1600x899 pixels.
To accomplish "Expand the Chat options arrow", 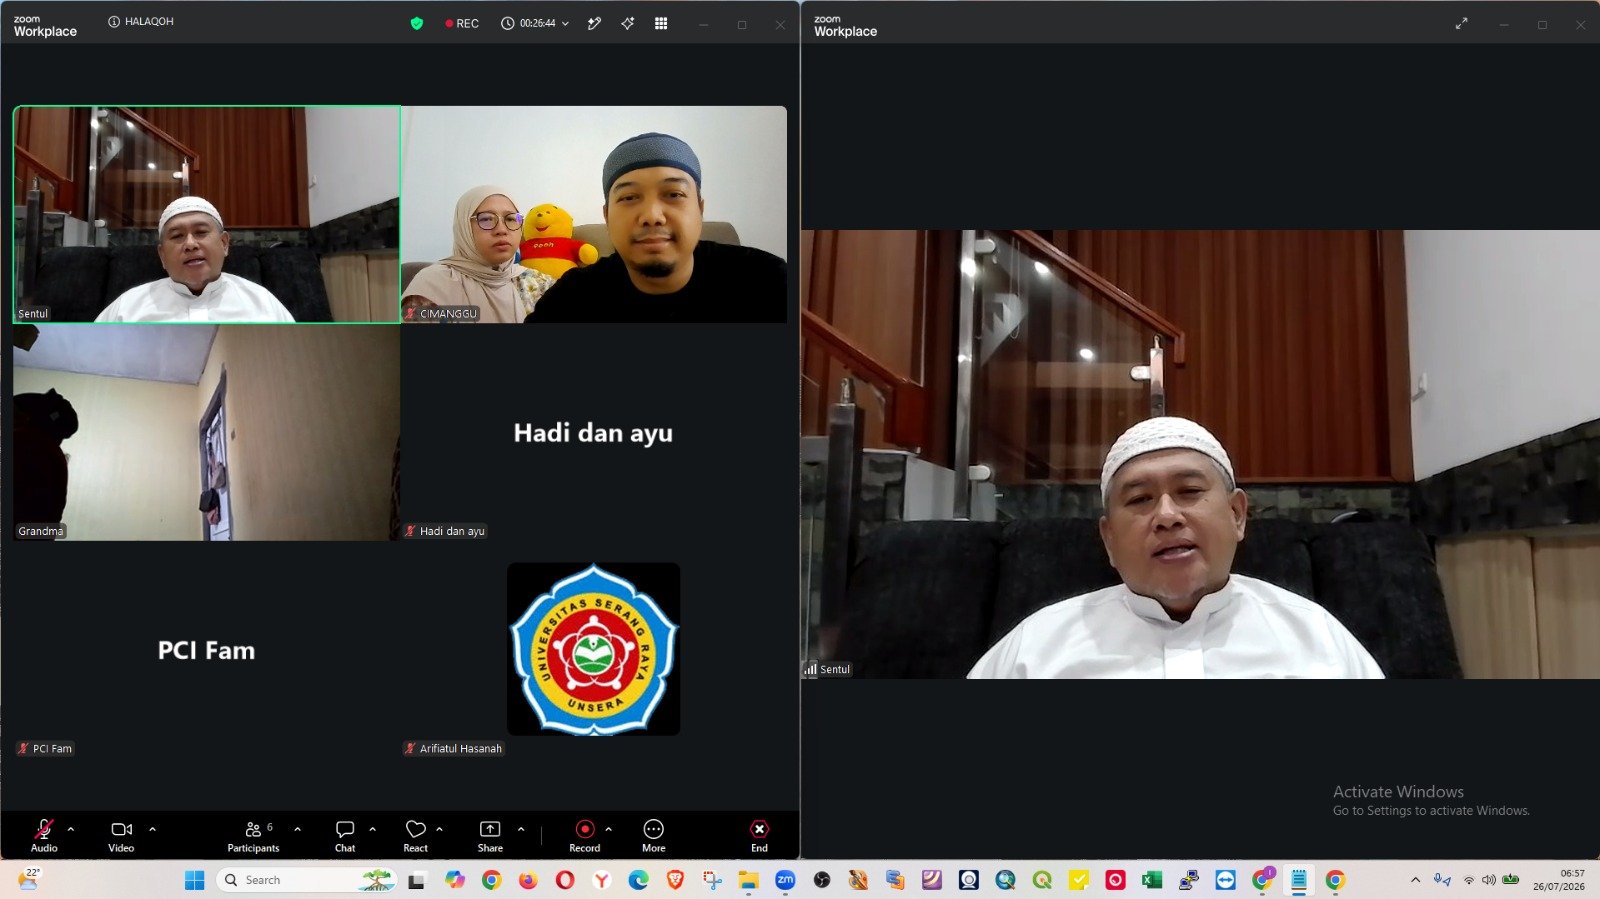I will (373, 829).
